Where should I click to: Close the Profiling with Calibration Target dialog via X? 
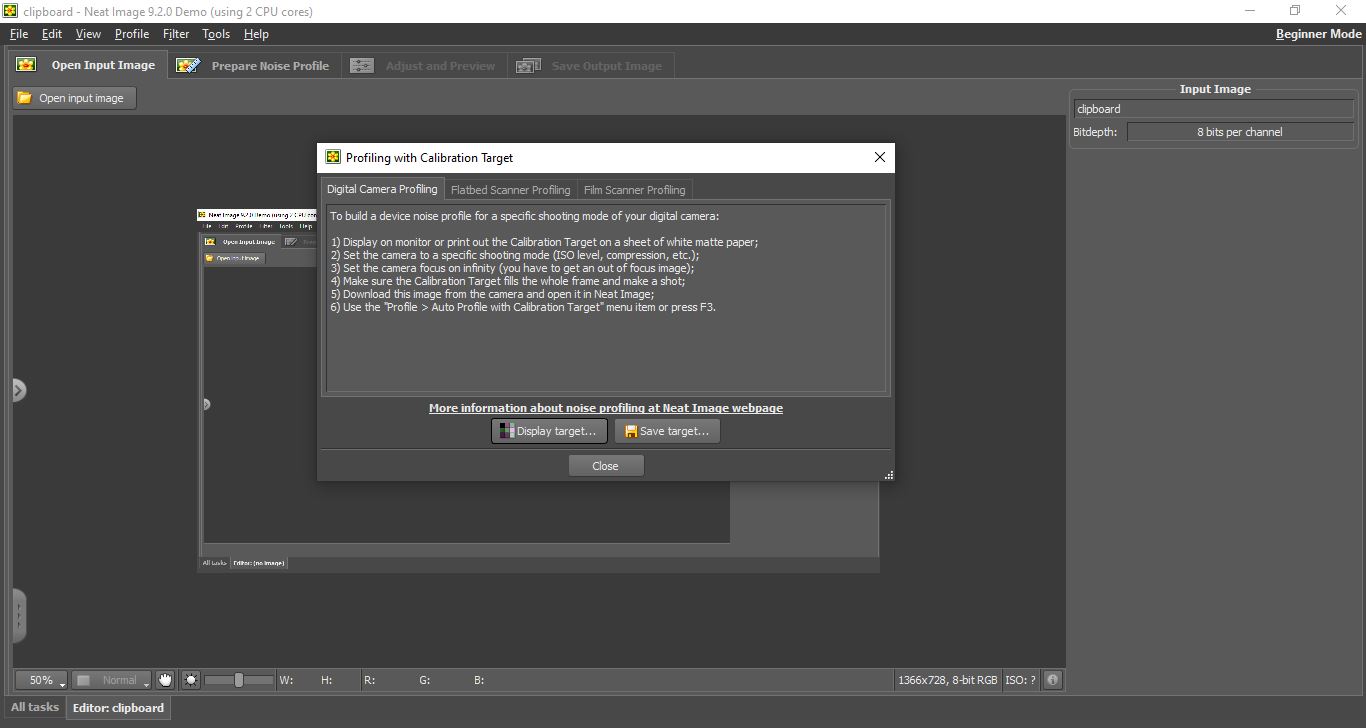pos(880,157)
